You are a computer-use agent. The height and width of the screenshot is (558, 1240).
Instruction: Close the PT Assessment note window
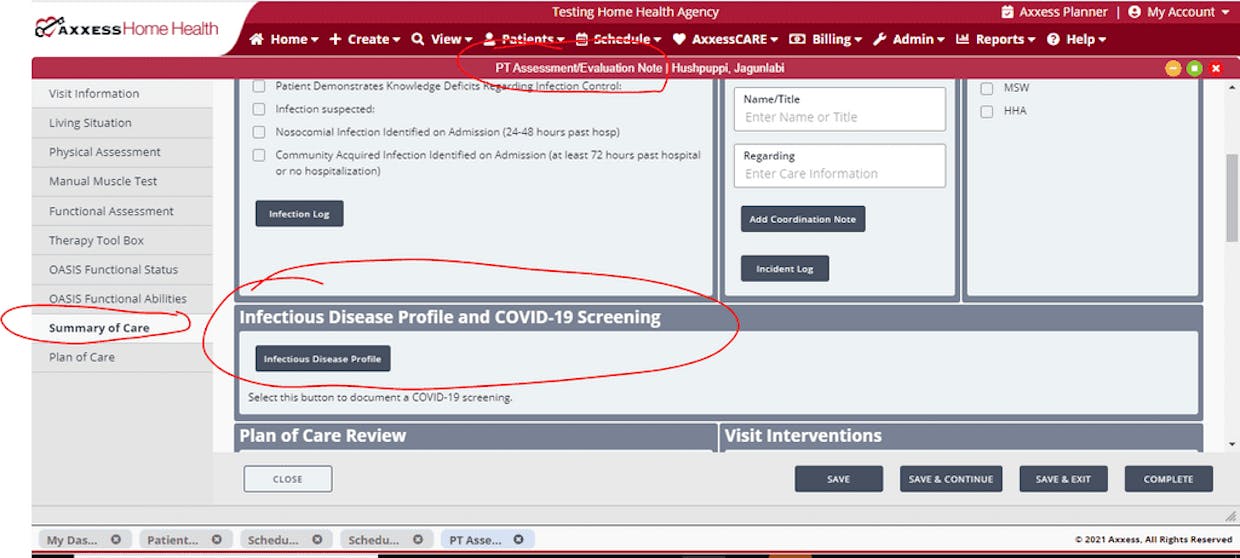click(1216, 68)
